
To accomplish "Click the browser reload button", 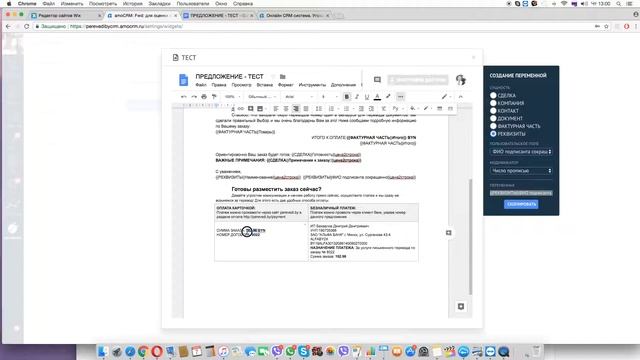I will coord(27,26).
